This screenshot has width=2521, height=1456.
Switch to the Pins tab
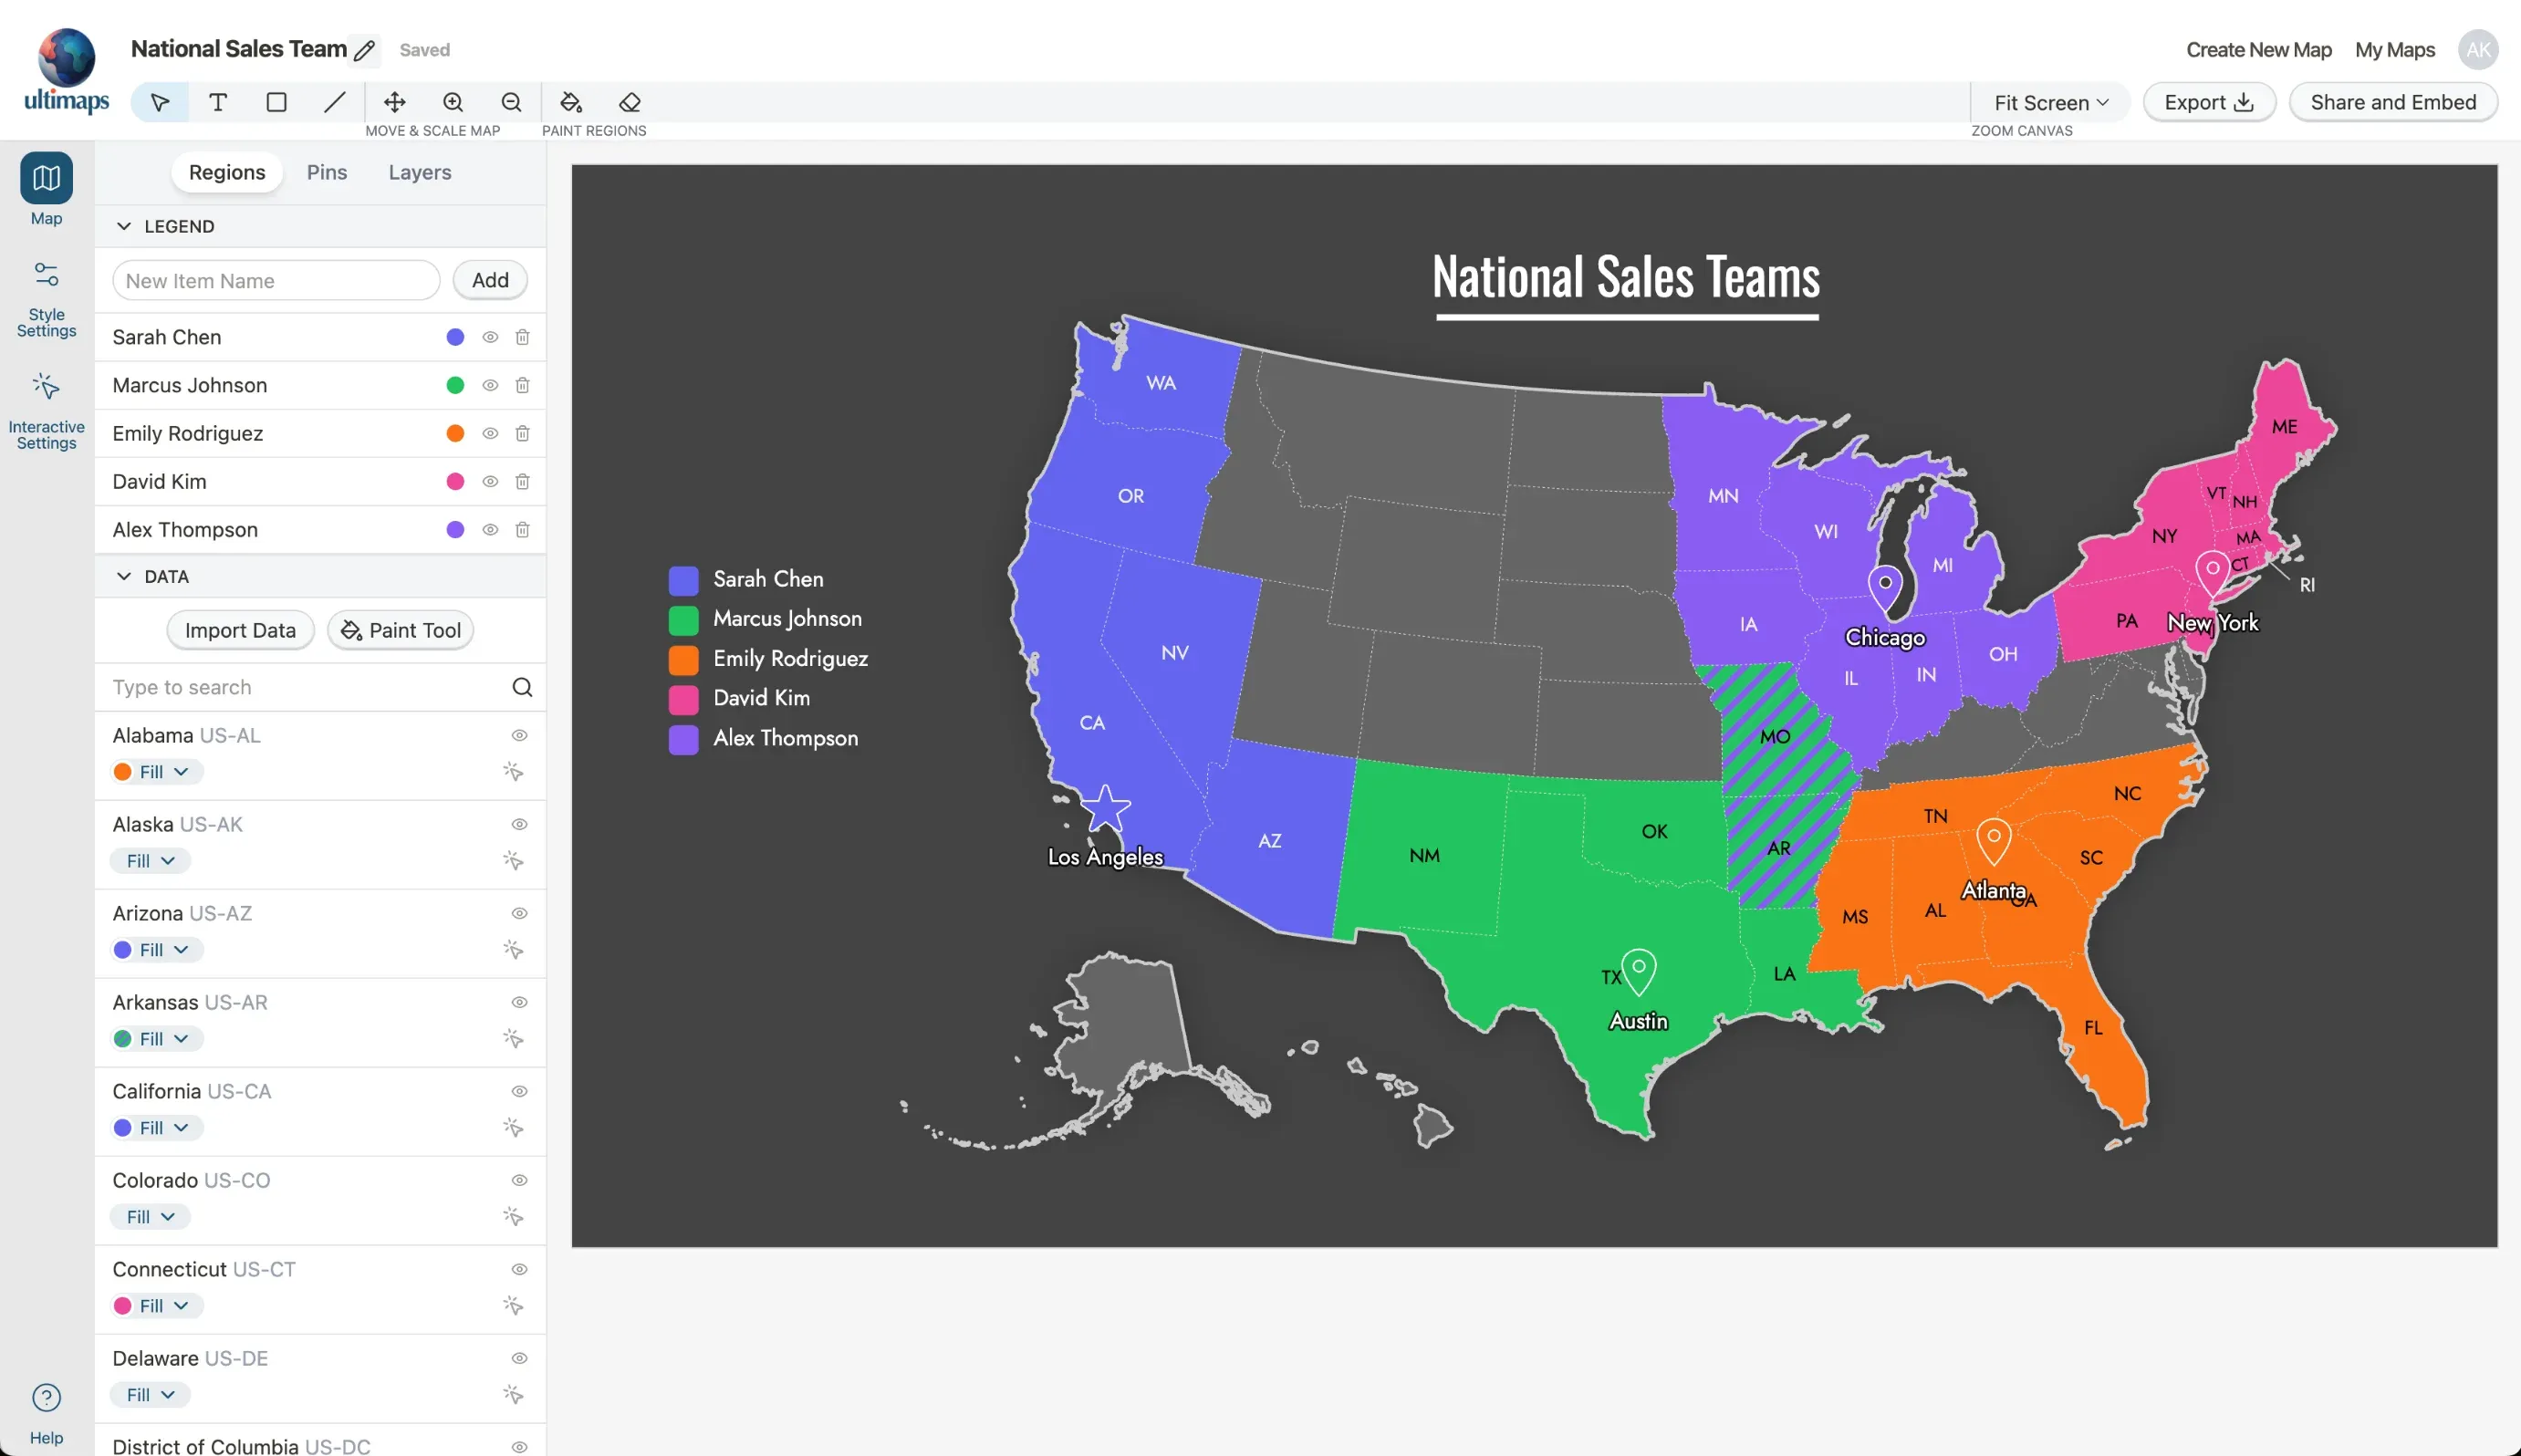pos(326,172)
